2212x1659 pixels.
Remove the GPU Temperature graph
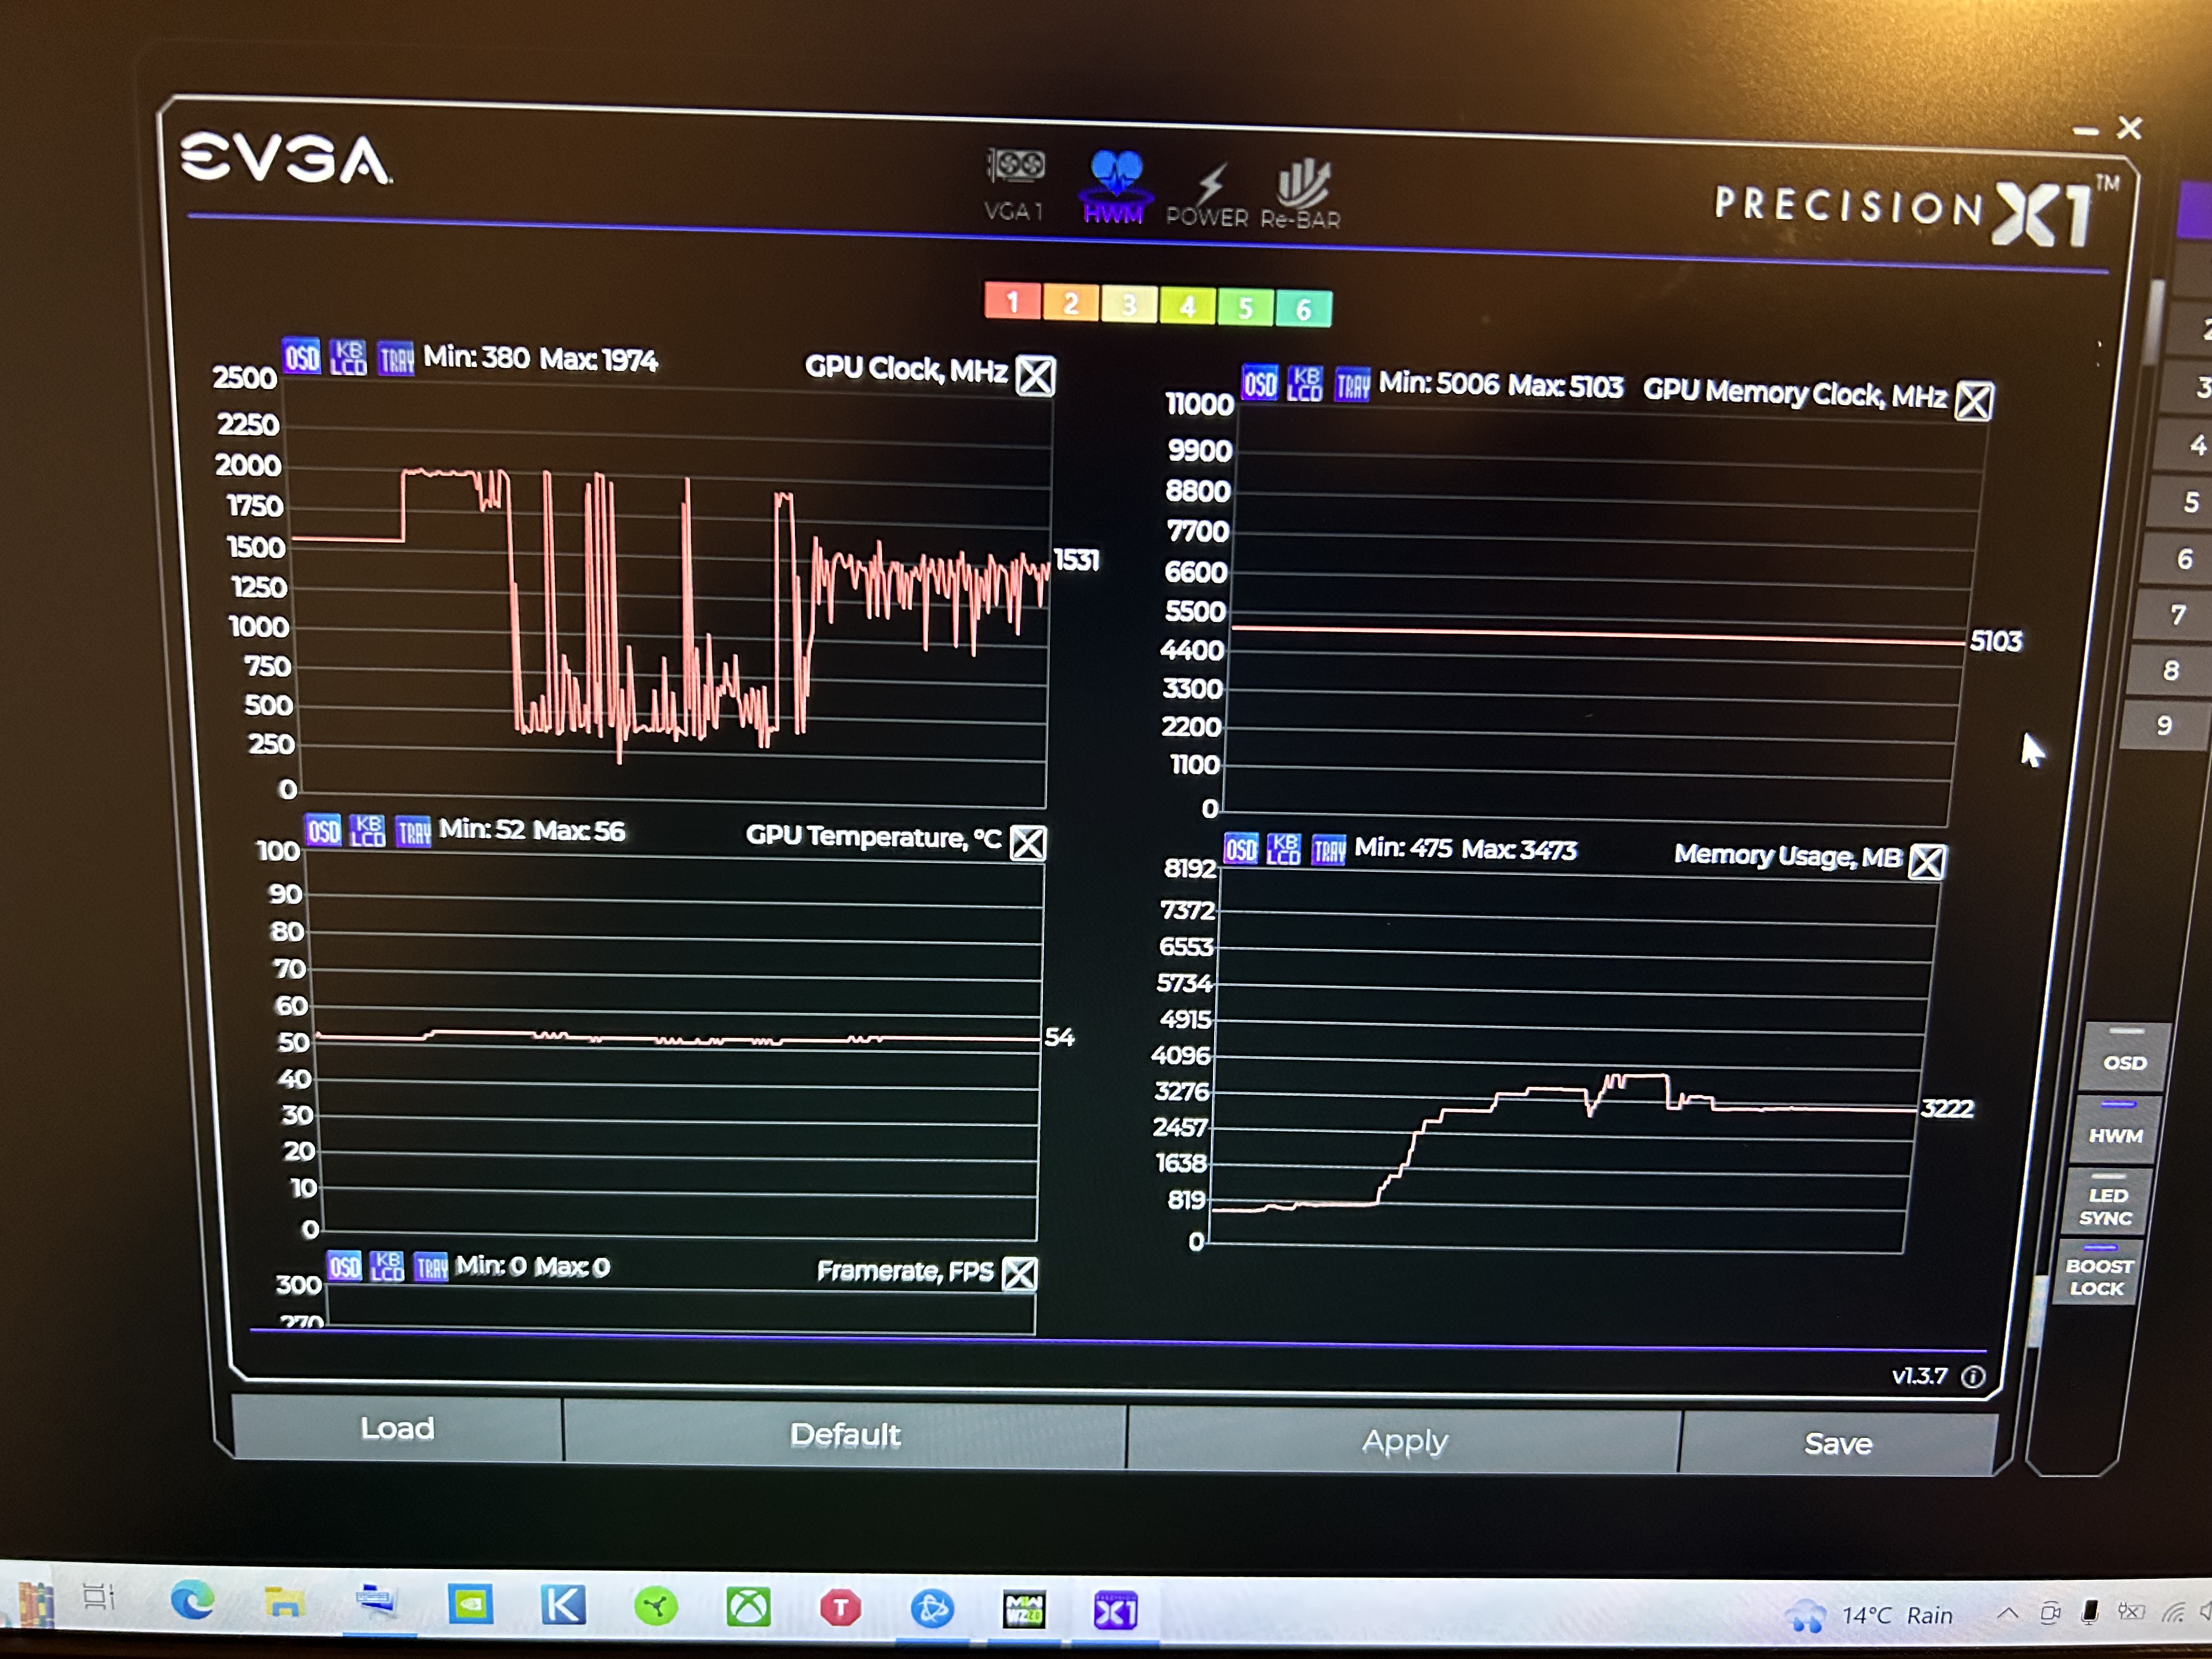coord(1027,843)
